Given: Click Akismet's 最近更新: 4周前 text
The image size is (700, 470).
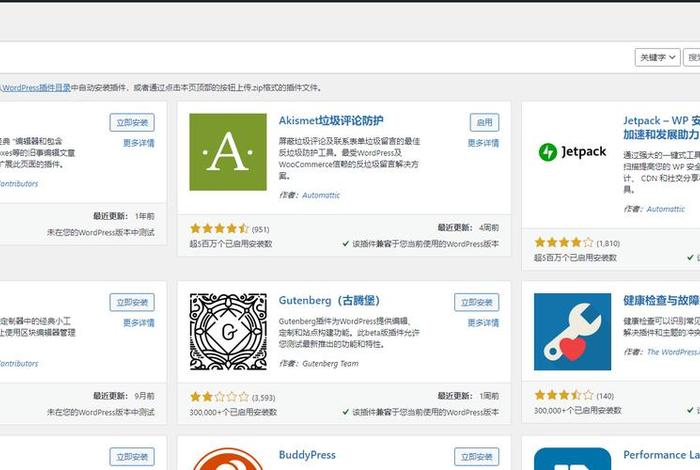Looking at the screenshot, I should [468, 228].
